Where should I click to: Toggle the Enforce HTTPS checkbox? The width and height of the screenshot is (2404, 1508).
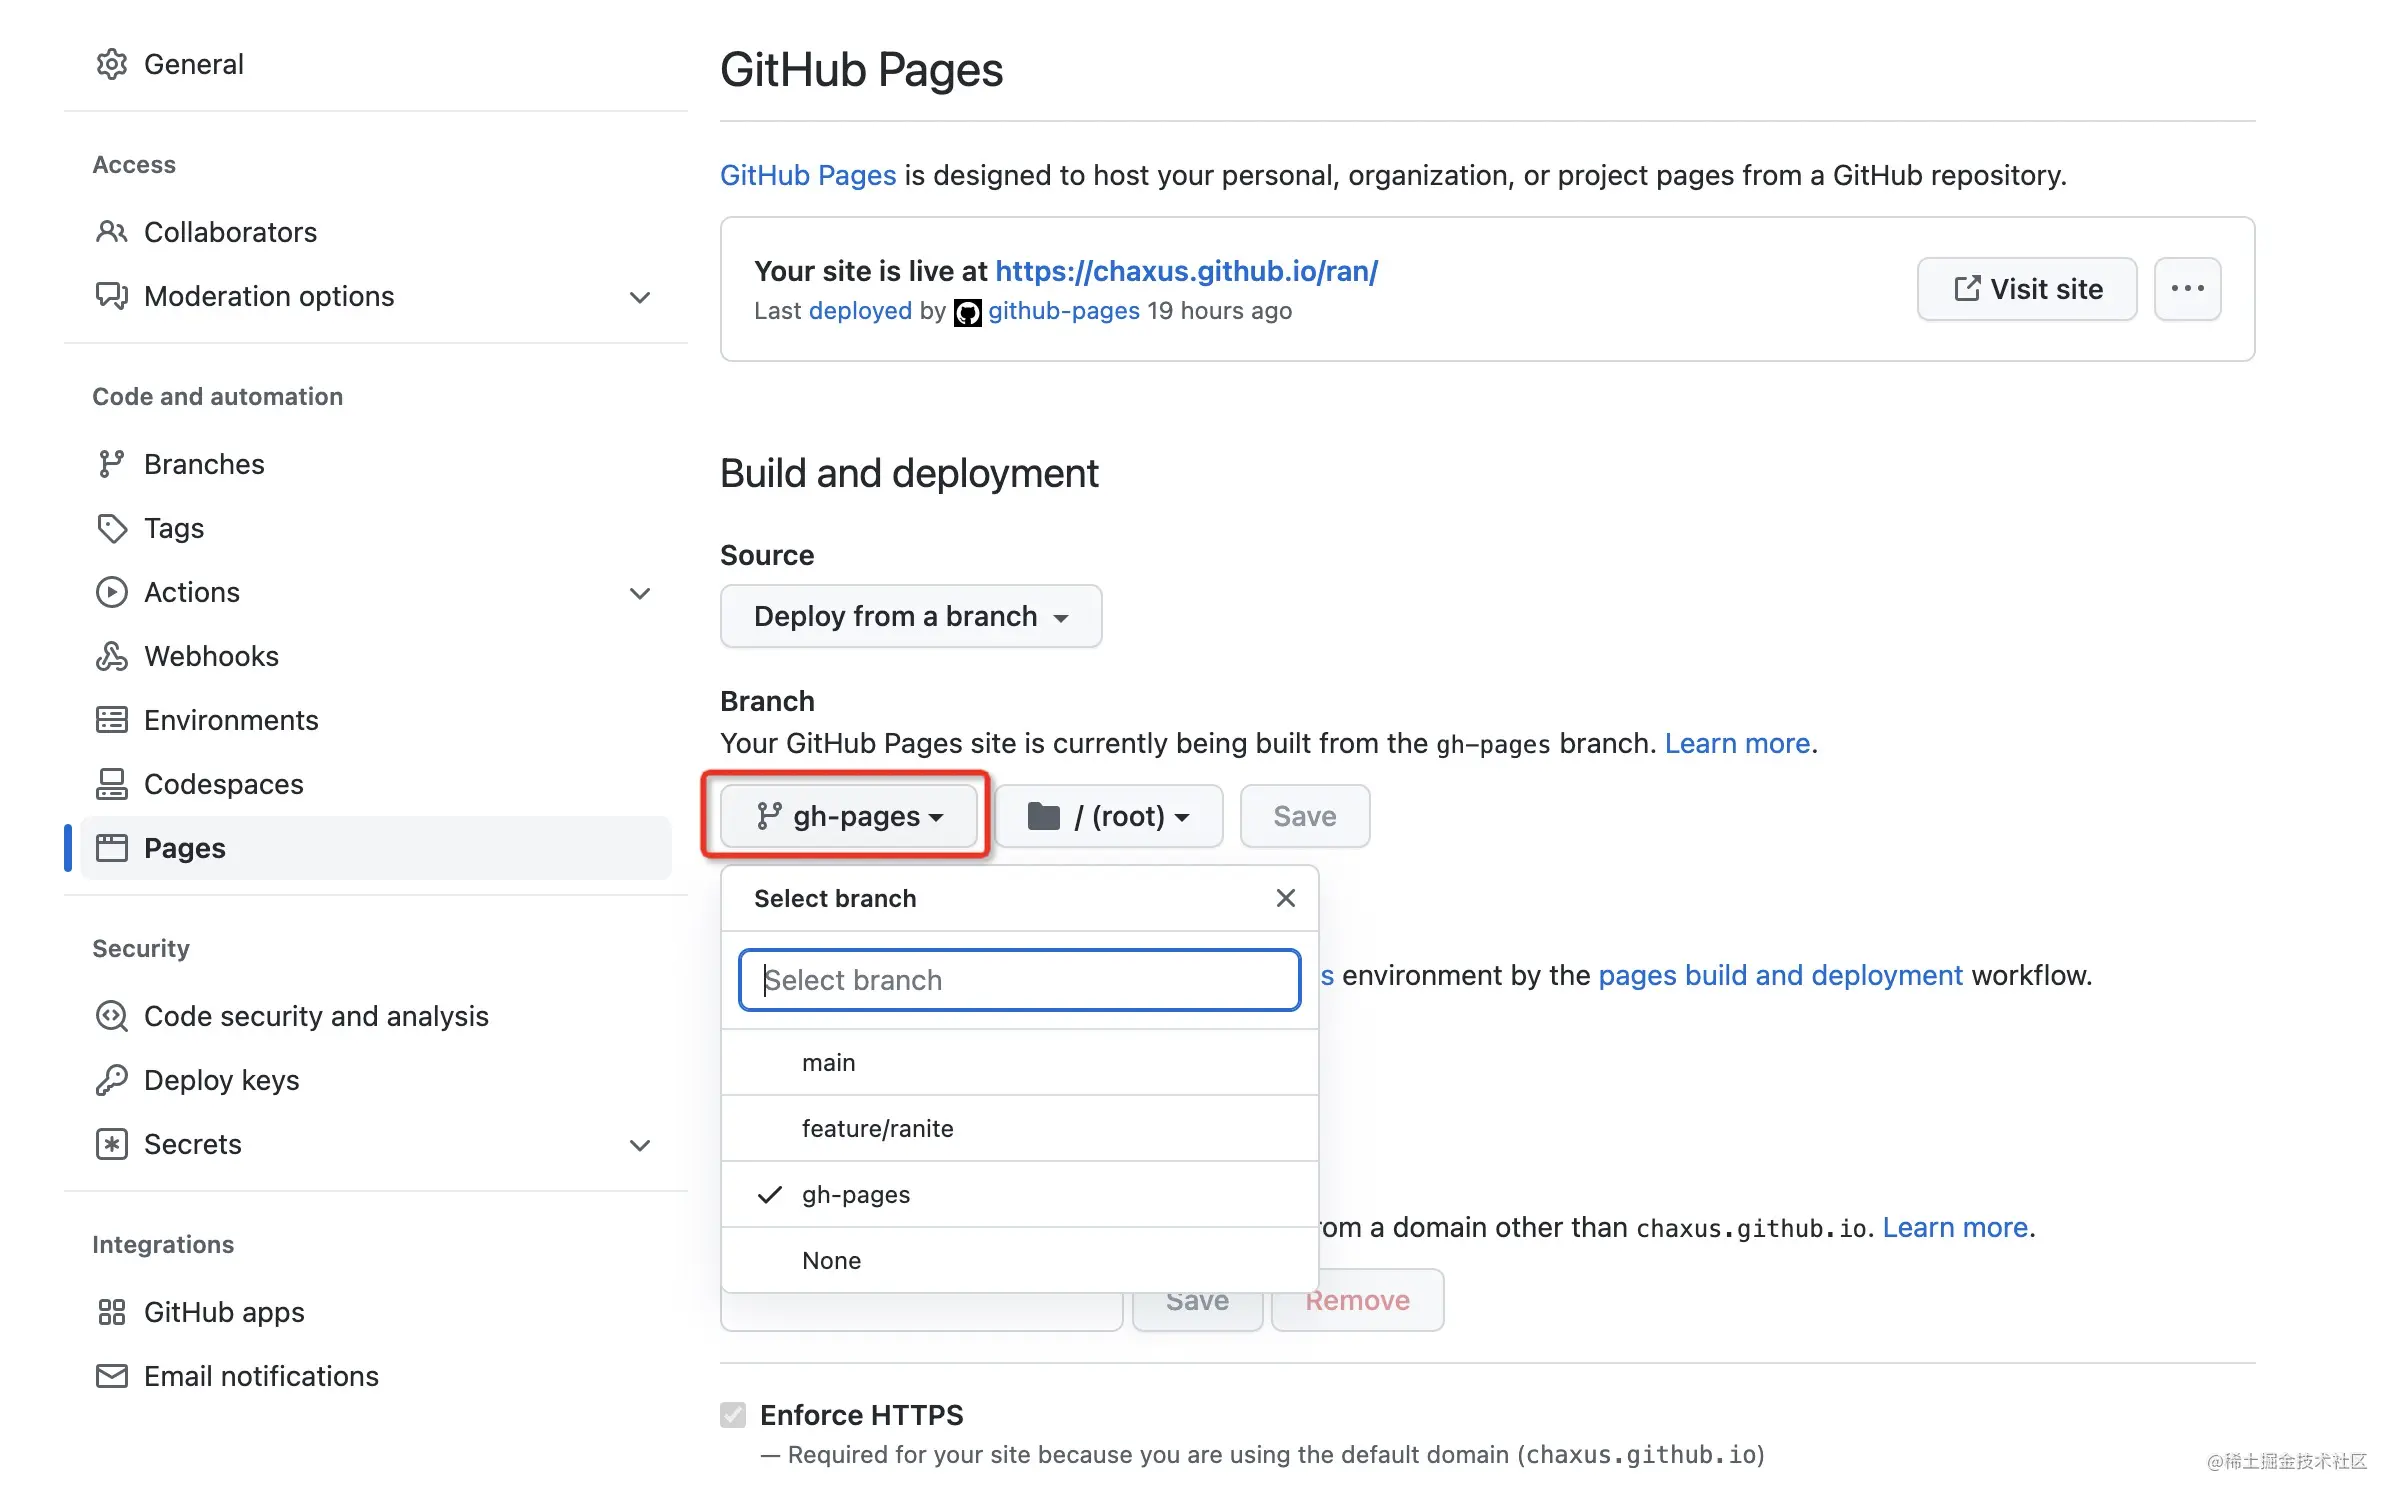click(x=733, y=1414)
